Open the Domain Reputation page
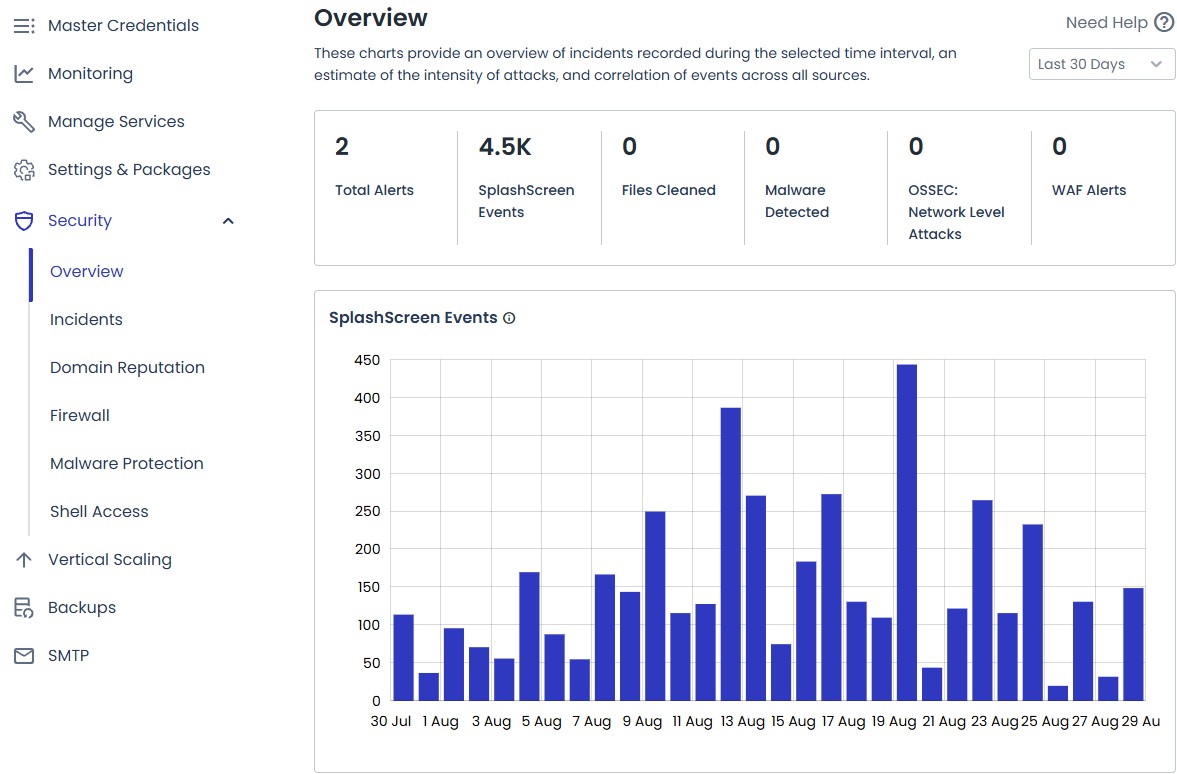Image resolution: width=1177 pixels, height=774 pixels. tap(126, 367)
